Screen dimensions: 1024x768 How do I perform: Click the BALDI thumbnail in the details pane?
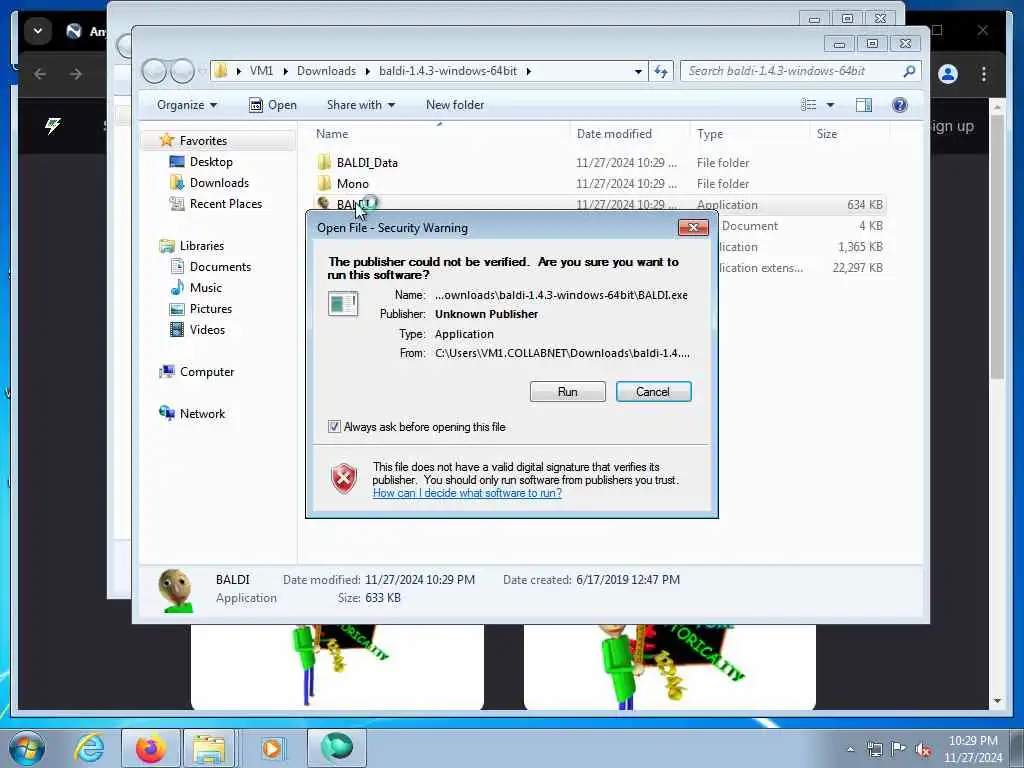[176, 590]
